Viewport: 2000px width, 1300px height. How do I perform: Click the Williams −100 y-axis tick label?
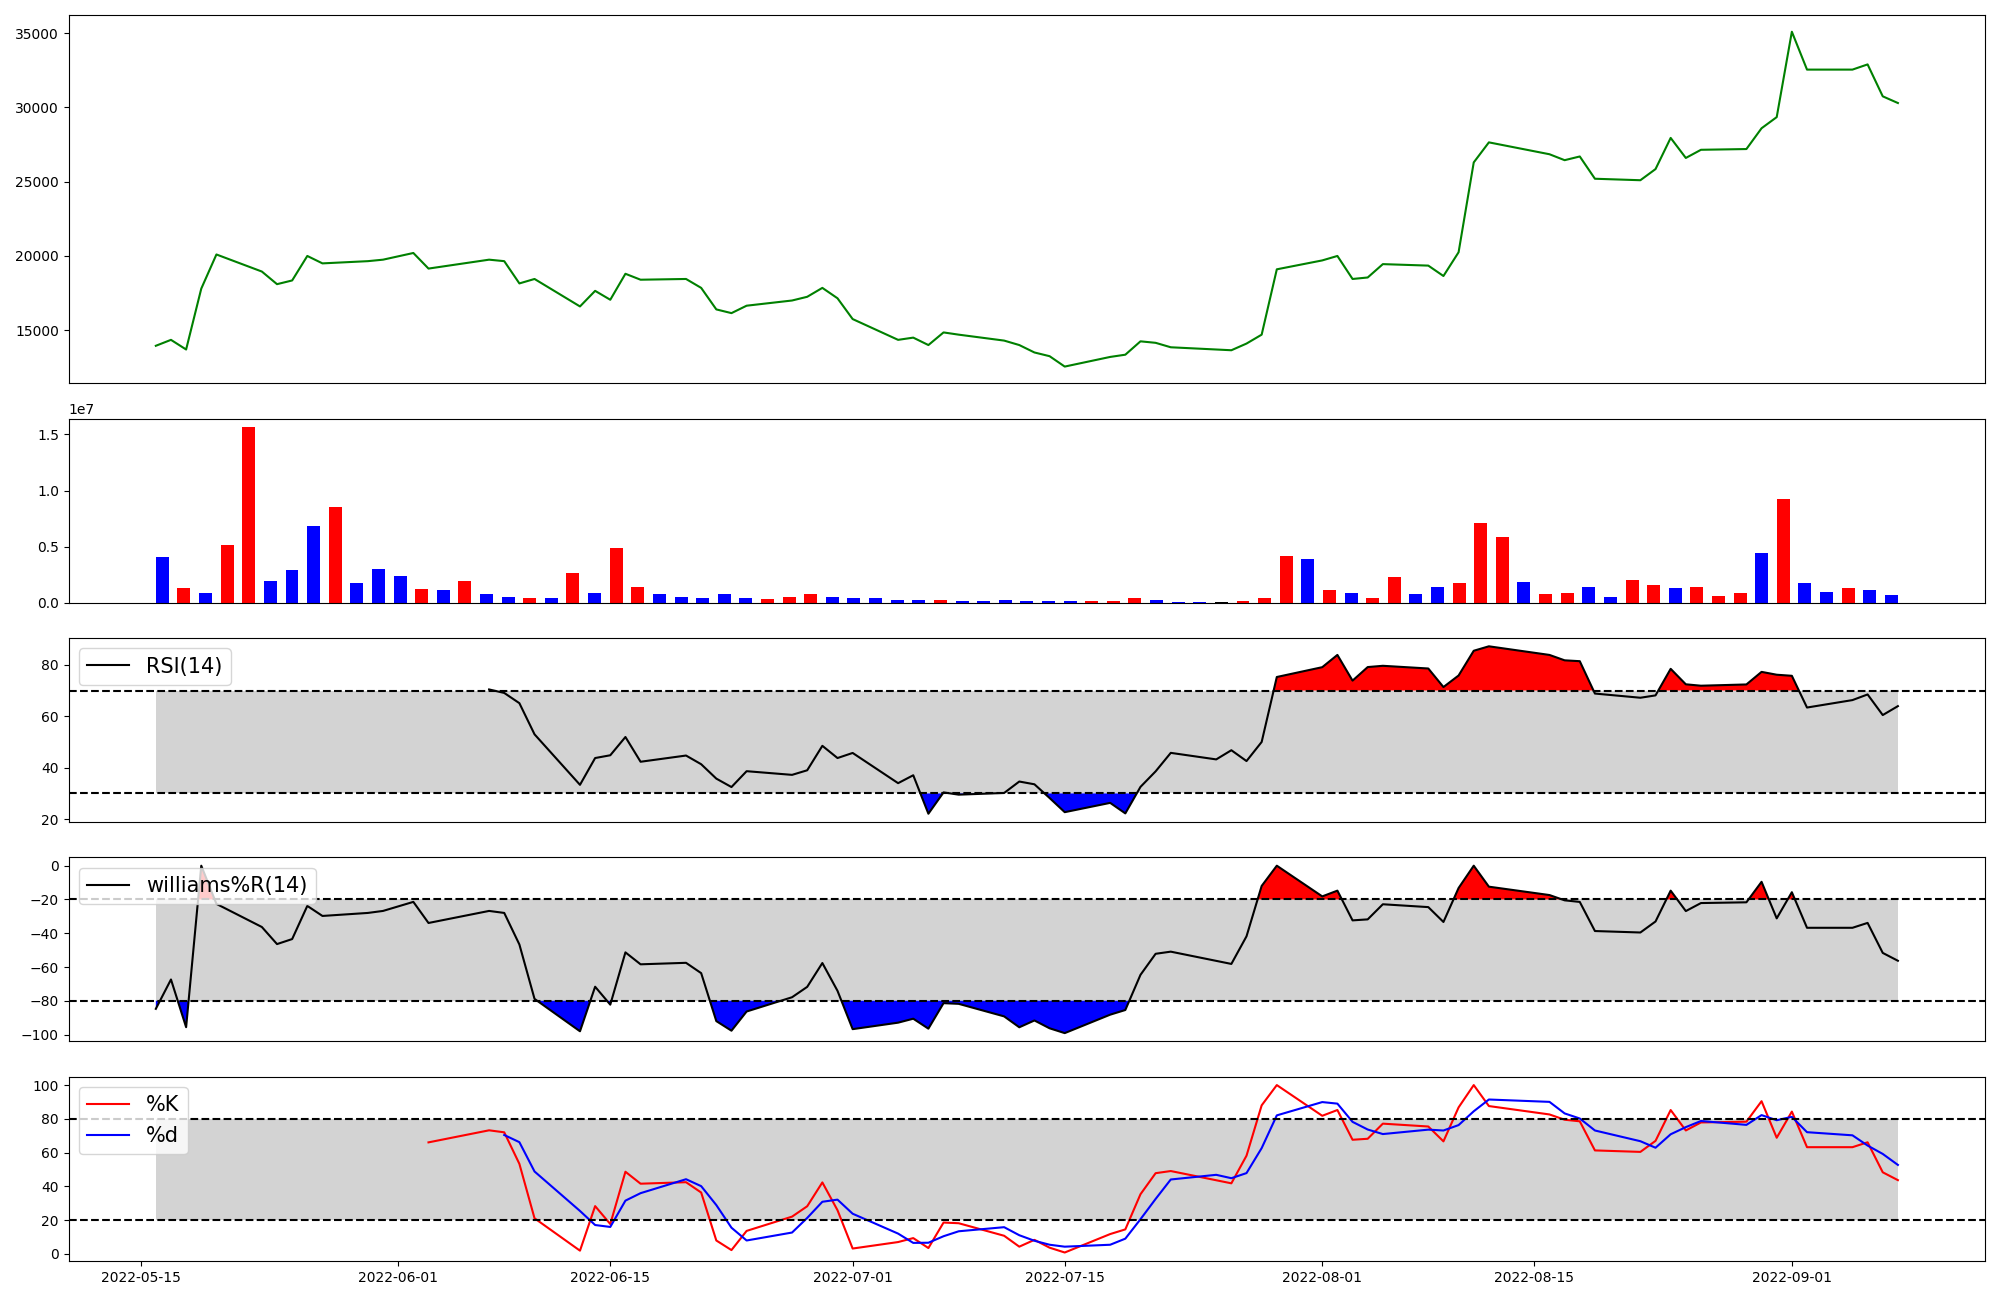point(41,1035)
